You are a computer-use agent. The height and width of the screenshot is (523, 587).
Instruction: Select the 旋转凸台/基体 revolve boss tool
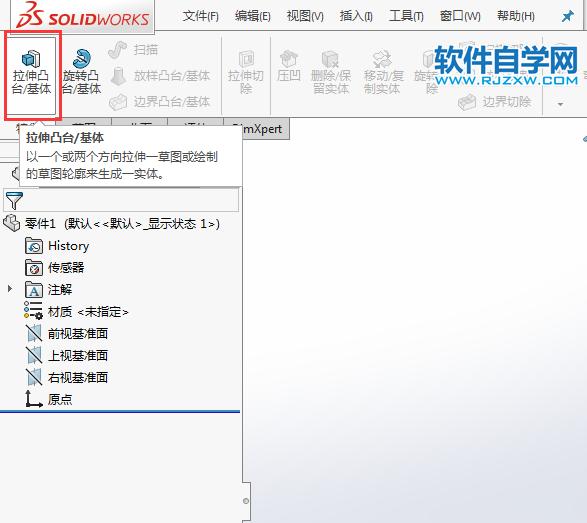(x=81, y=72)
